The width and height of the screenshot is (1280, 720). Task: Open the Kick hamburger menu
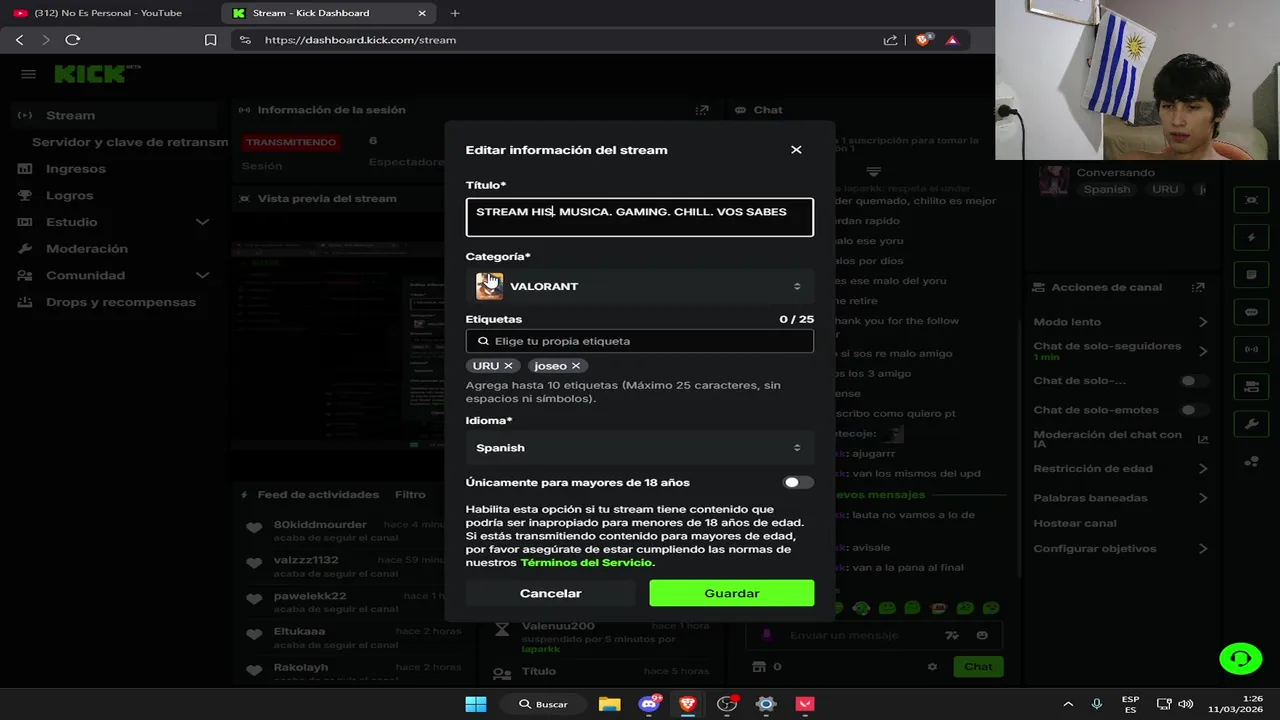pos(28,74)
